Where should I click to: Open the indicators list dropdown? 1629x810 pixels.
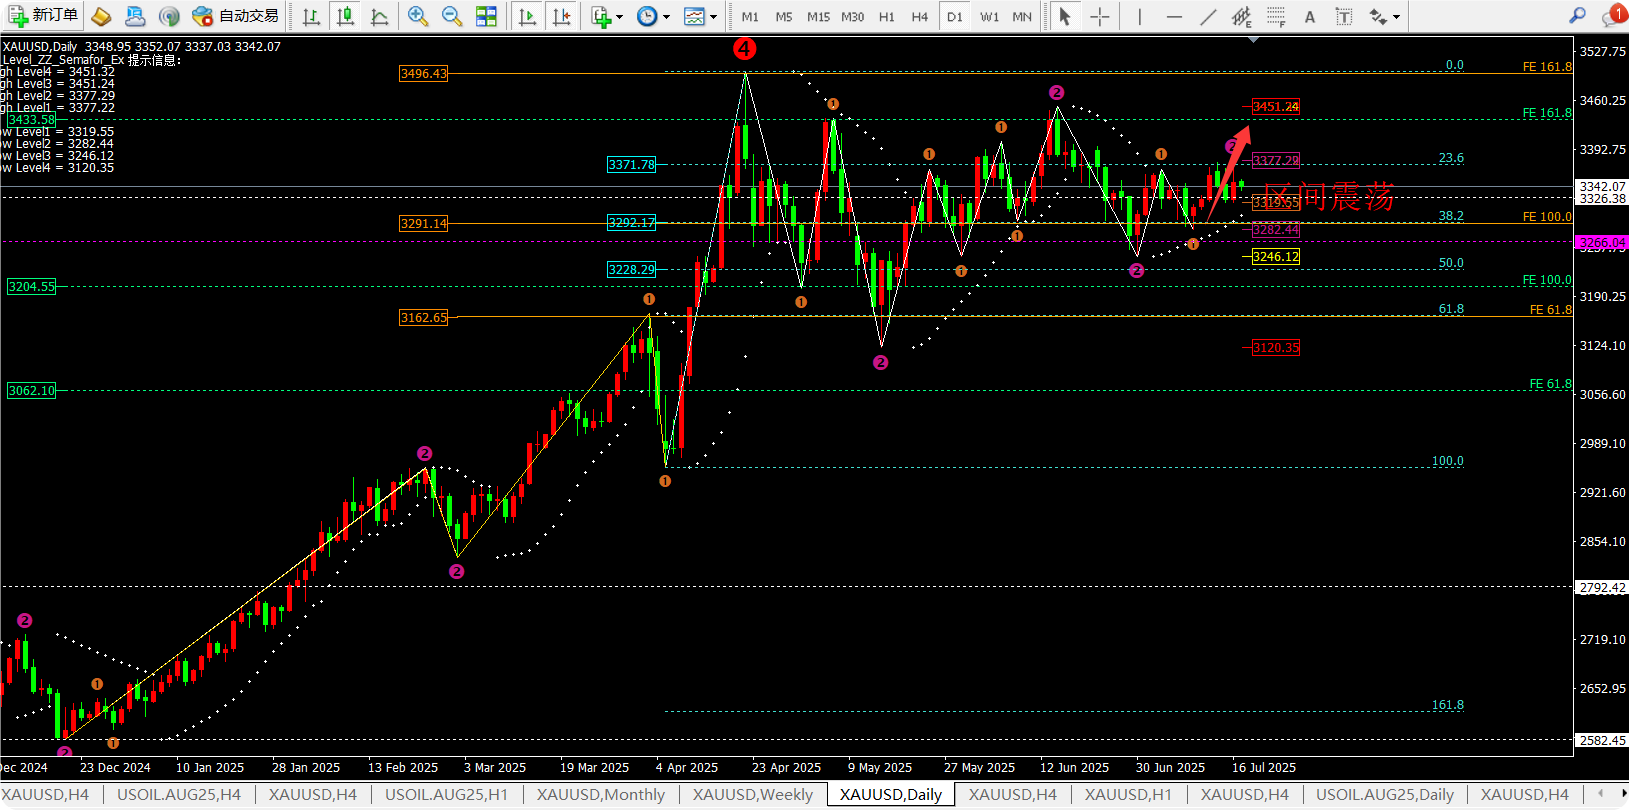tap(607, 16)
